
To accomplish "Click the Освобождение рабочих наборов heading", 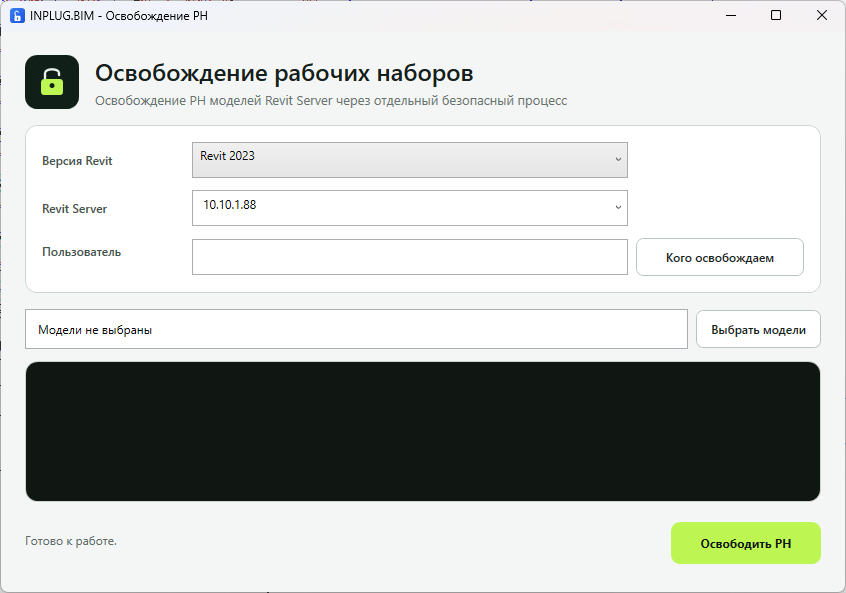I will 284,73.
